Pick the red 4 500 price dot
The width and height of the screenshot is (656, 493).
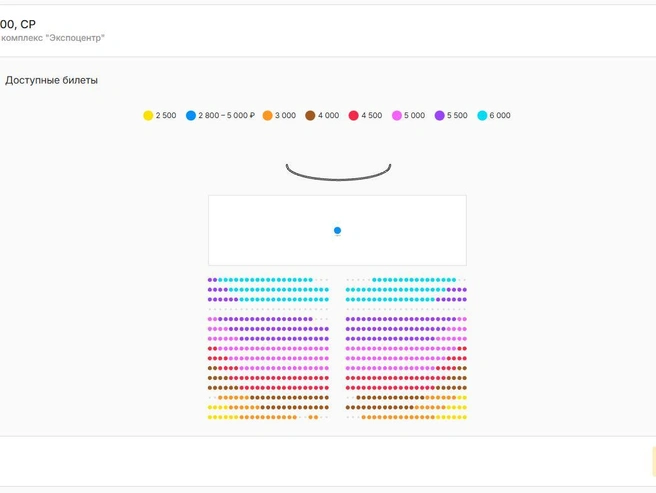tap(354, 116)
